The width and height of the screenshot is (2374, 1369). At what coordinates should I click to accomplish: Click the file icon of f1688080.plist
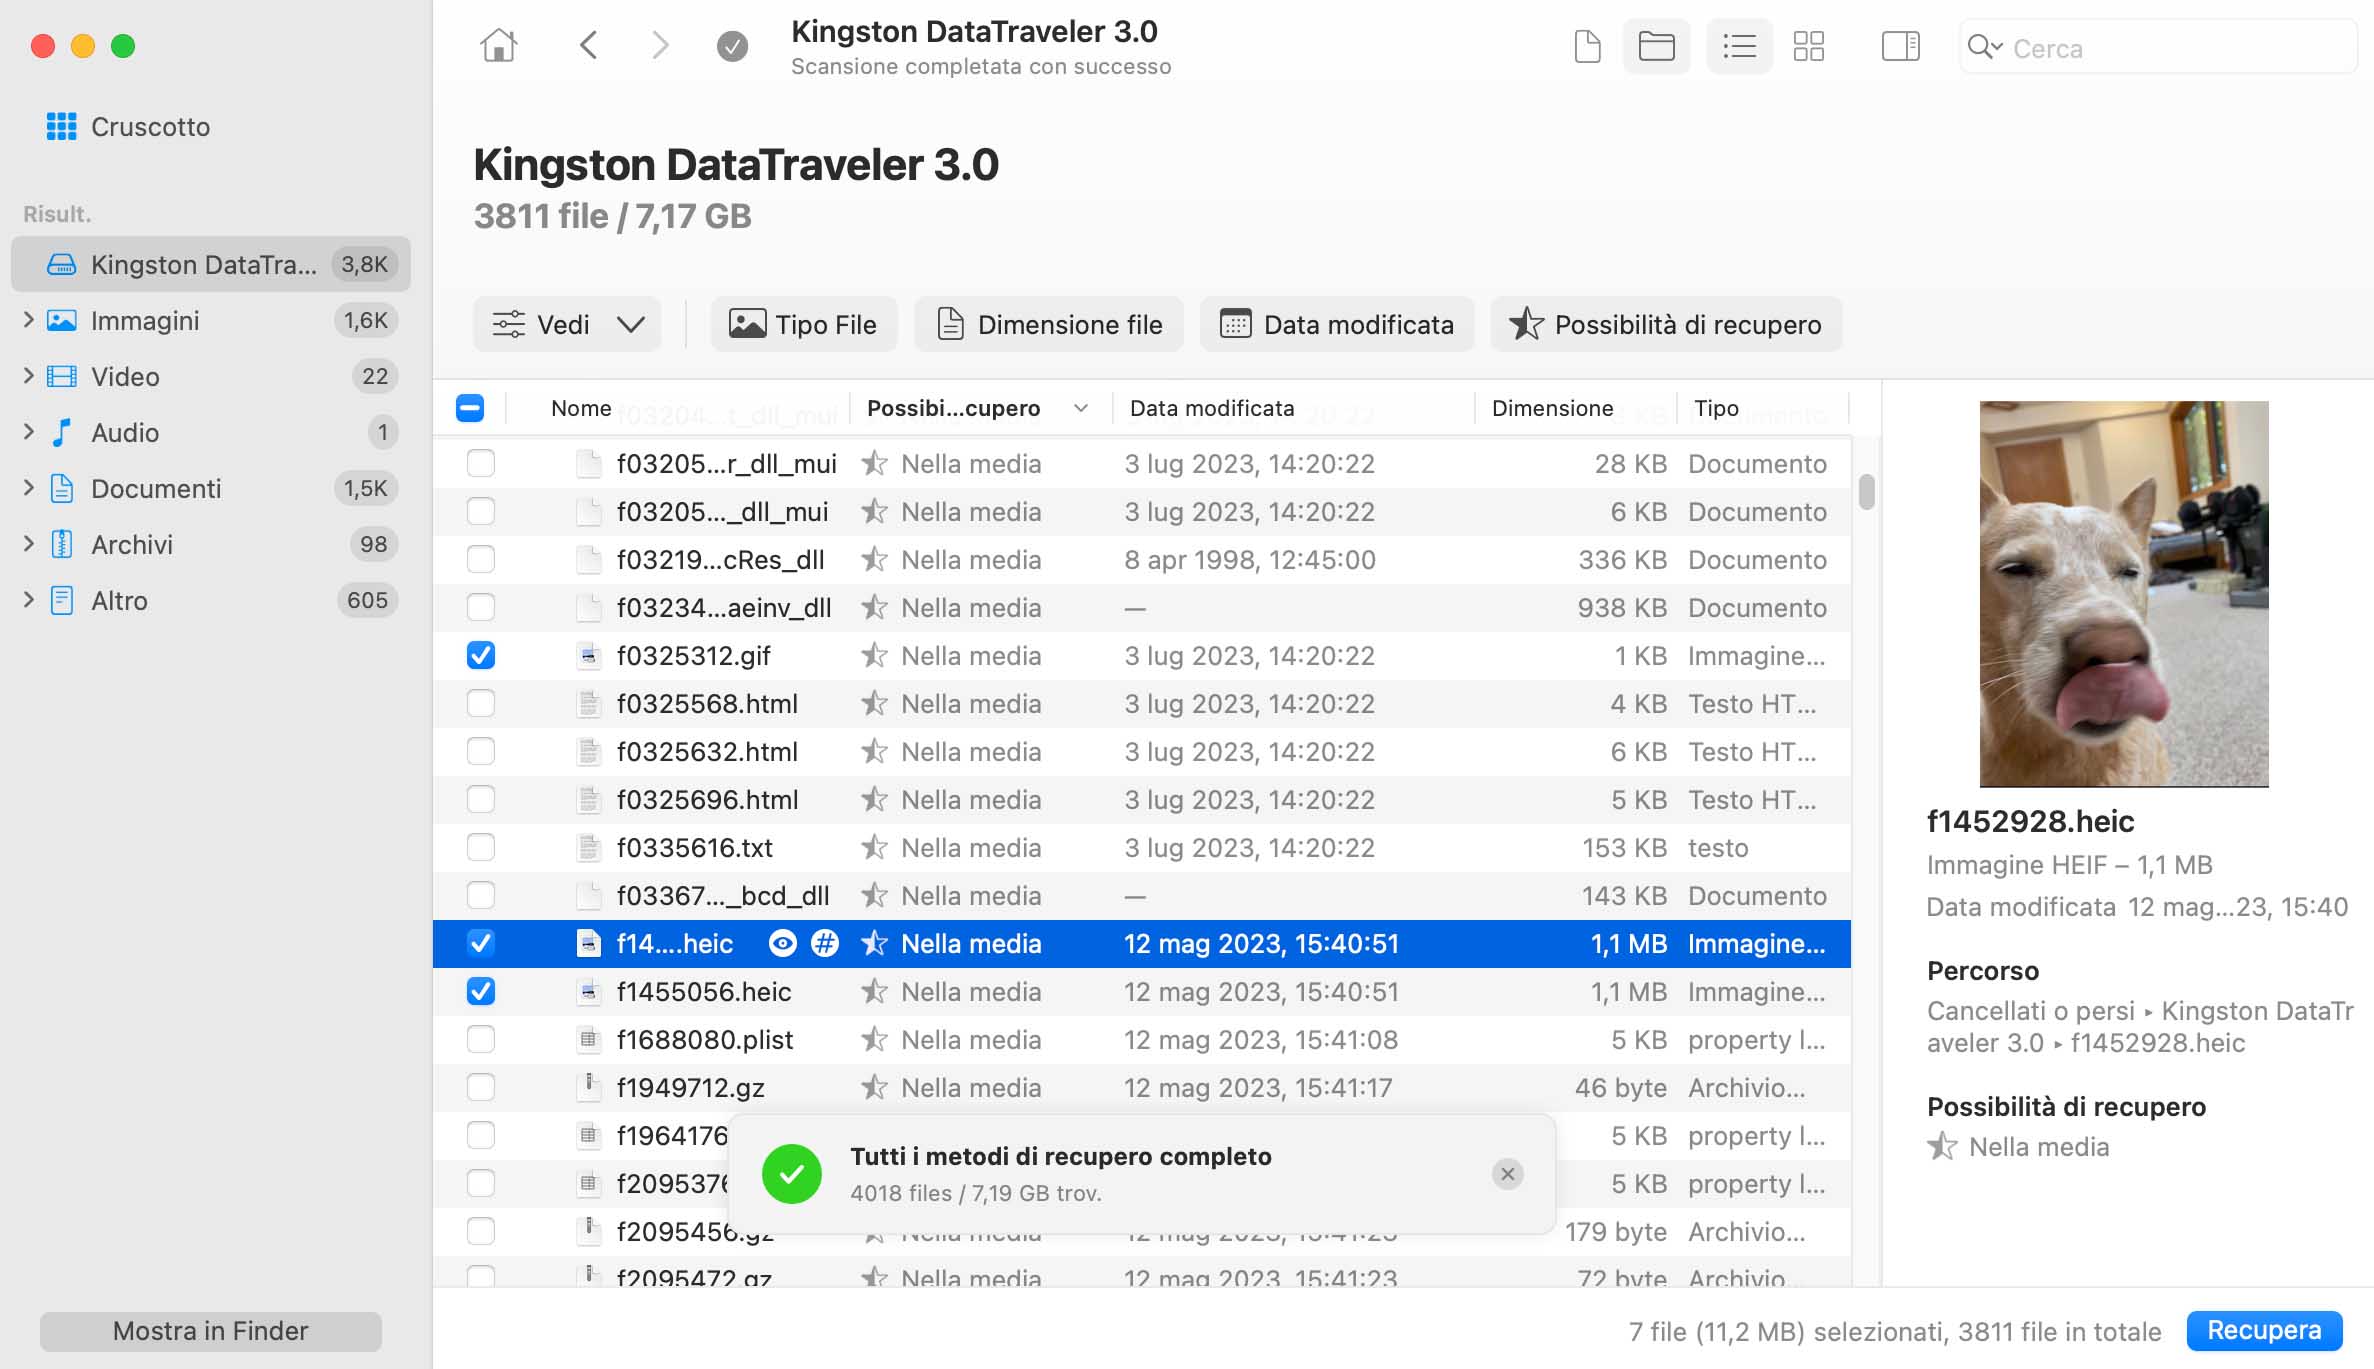(x=589, y=1040)
